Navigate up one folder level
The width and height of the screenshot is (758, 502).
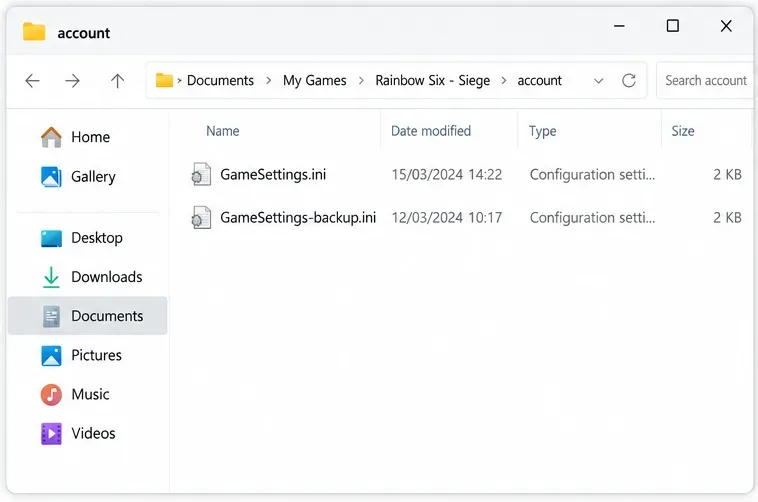click(117, 80)
